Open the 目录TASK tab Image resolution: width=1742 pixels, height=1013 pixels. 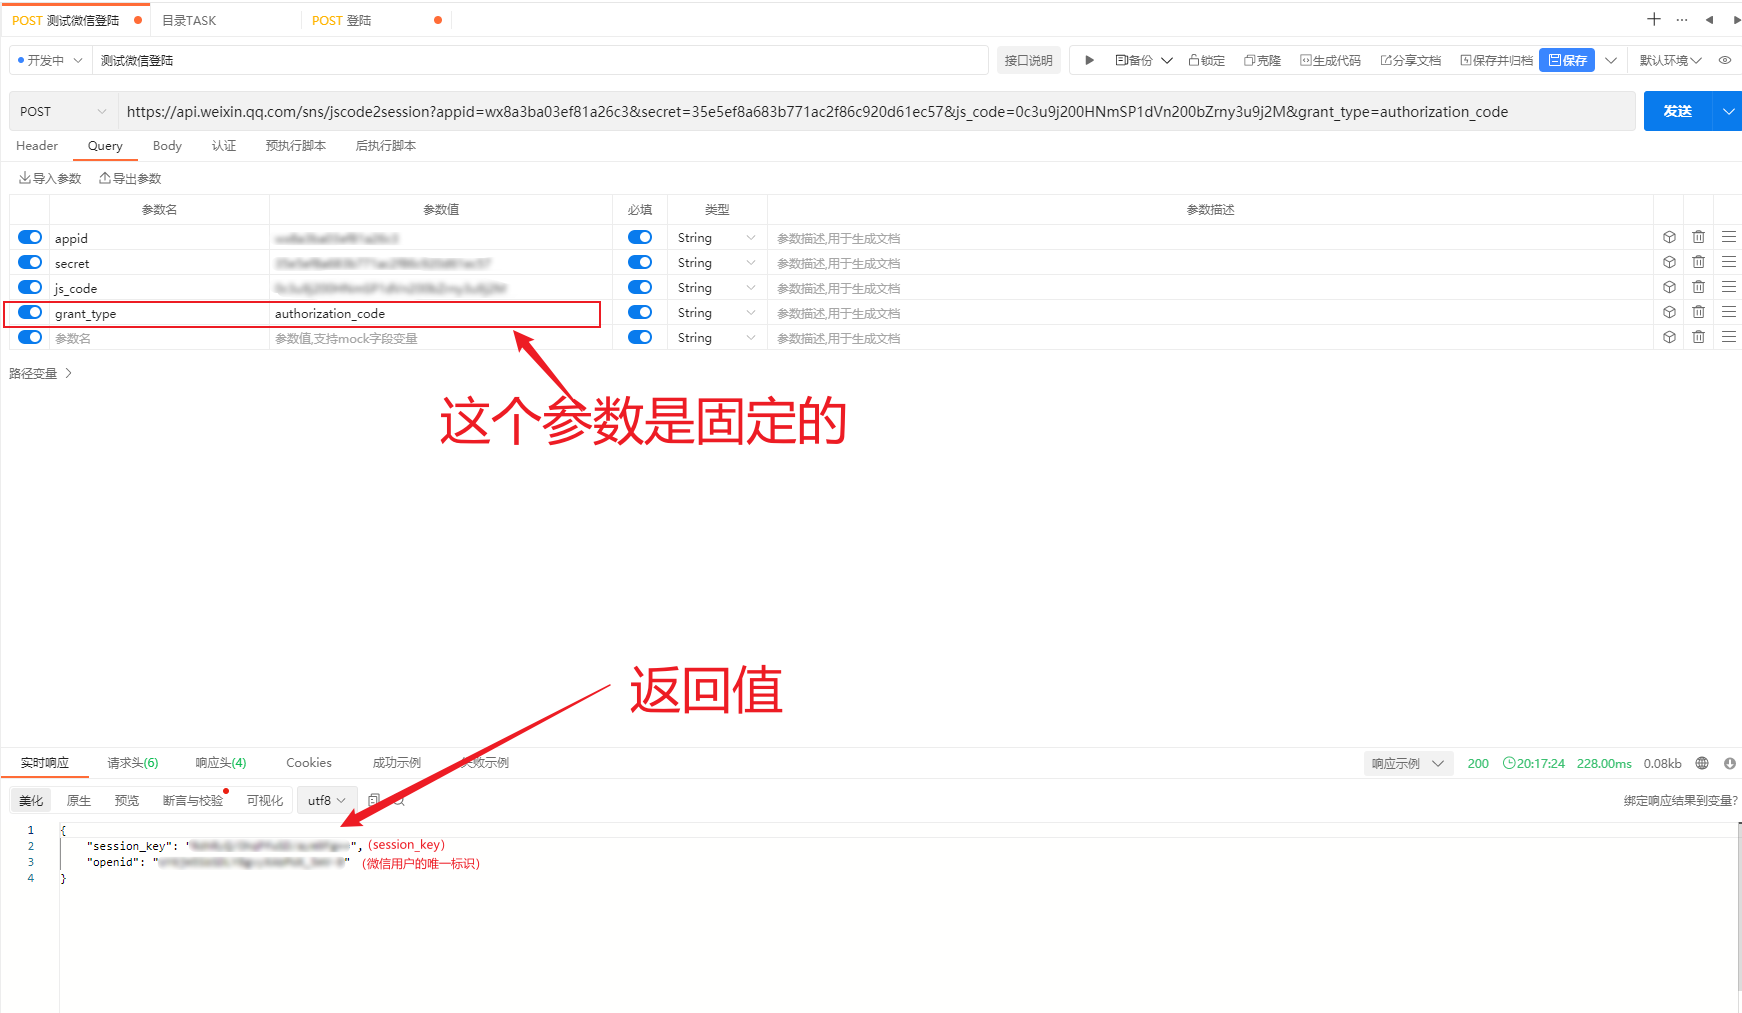pos(189,20)
